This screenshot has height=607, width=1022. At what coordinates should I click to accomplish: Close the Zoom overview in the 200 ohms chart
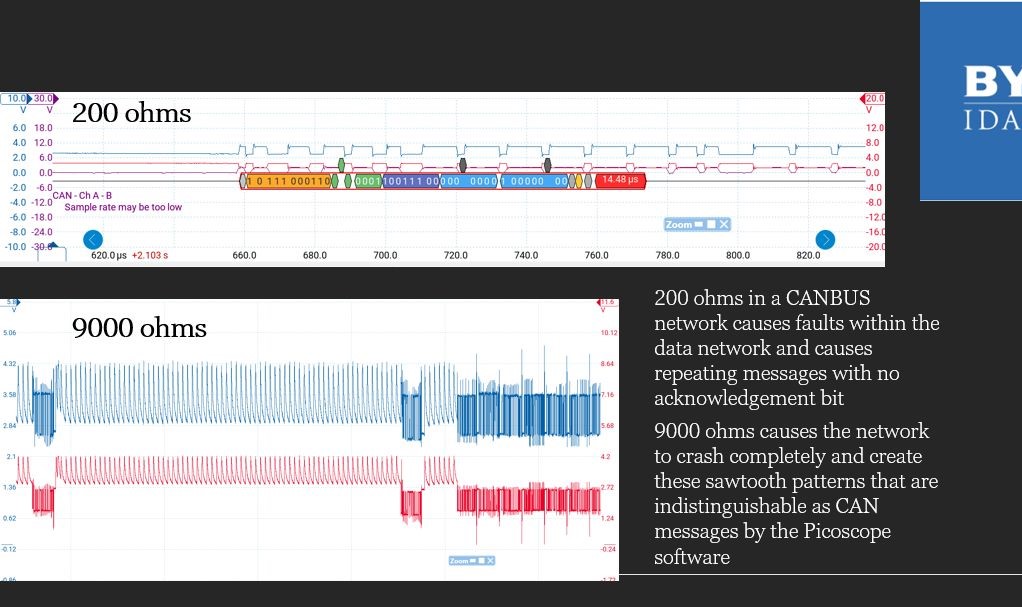pyautogui.click(x=725, y=225)
